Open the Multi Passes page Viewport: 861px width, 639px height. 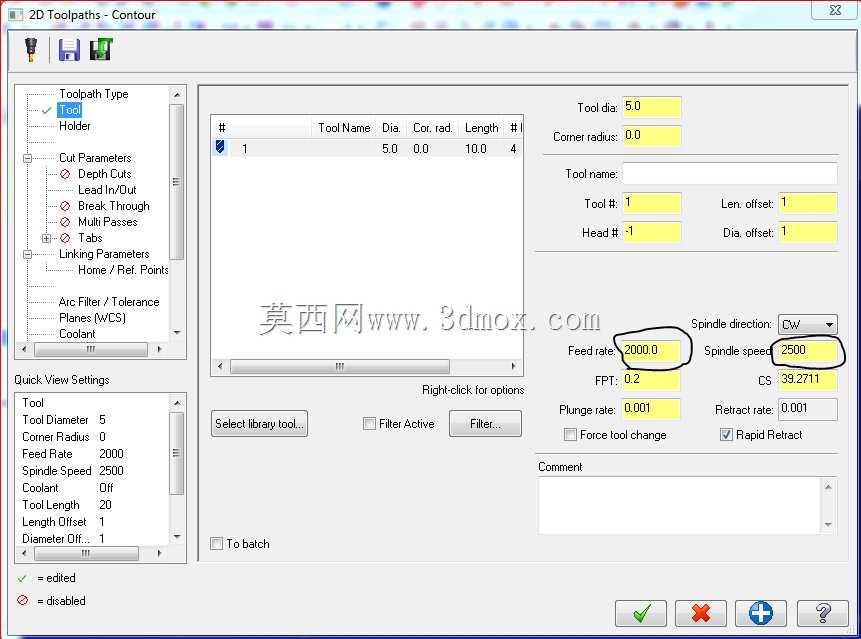point(108,222)
